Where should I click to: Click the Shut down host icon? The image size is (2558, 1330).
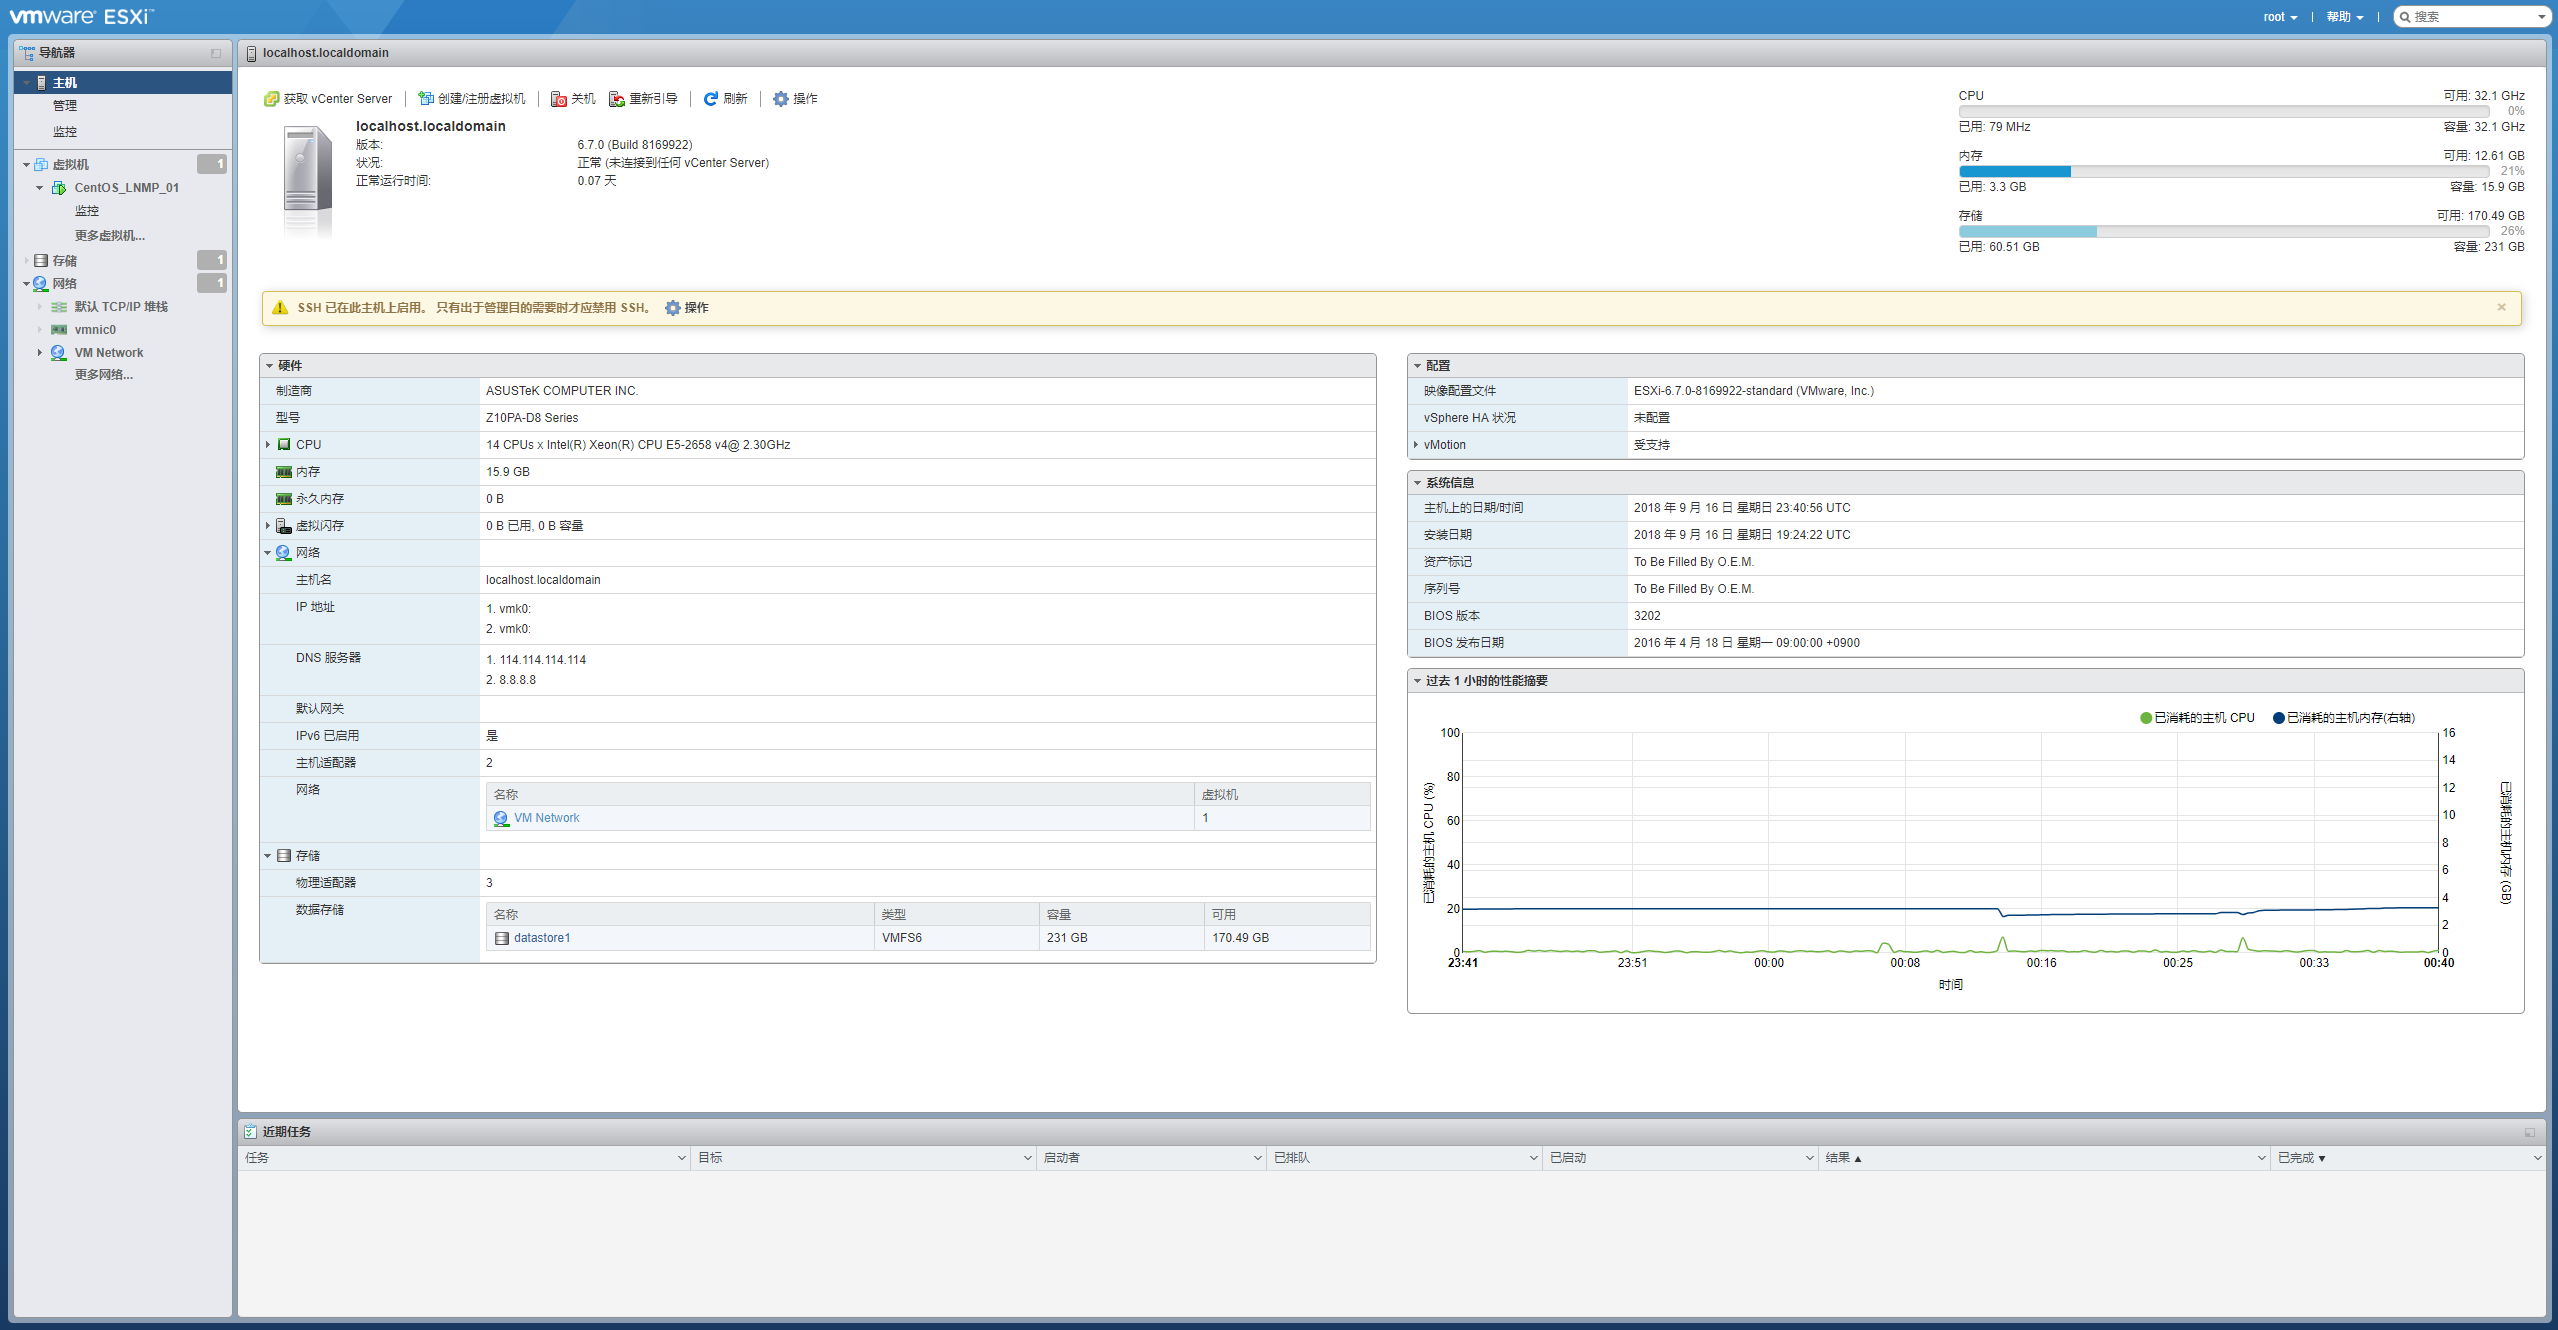(x=559, y=99)
